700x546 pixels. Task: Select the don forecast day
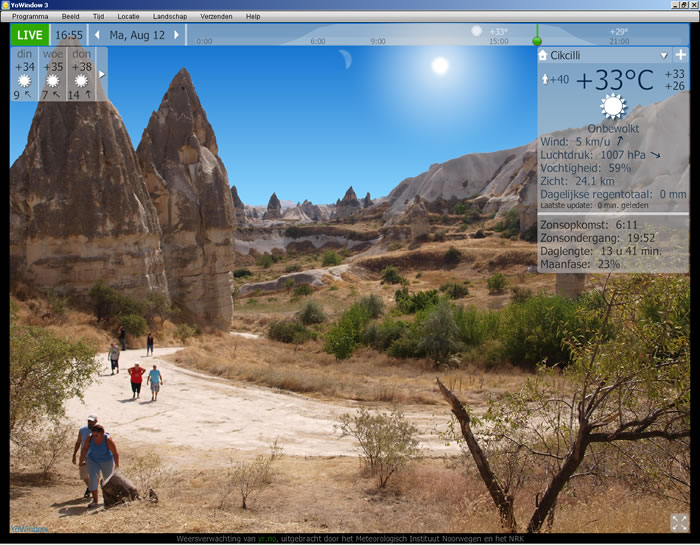(x=81, y=74)
